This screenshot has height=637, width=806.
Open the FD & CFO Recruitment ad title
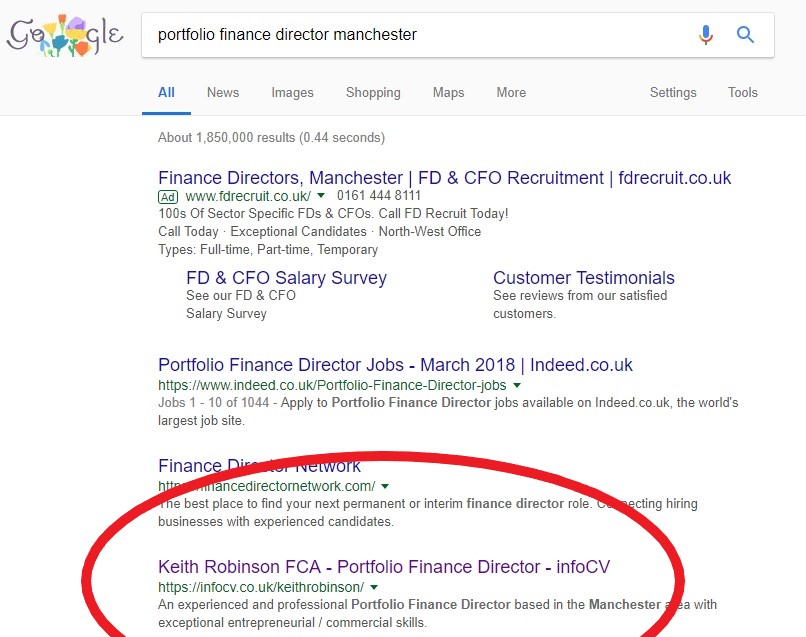(444, 178)
